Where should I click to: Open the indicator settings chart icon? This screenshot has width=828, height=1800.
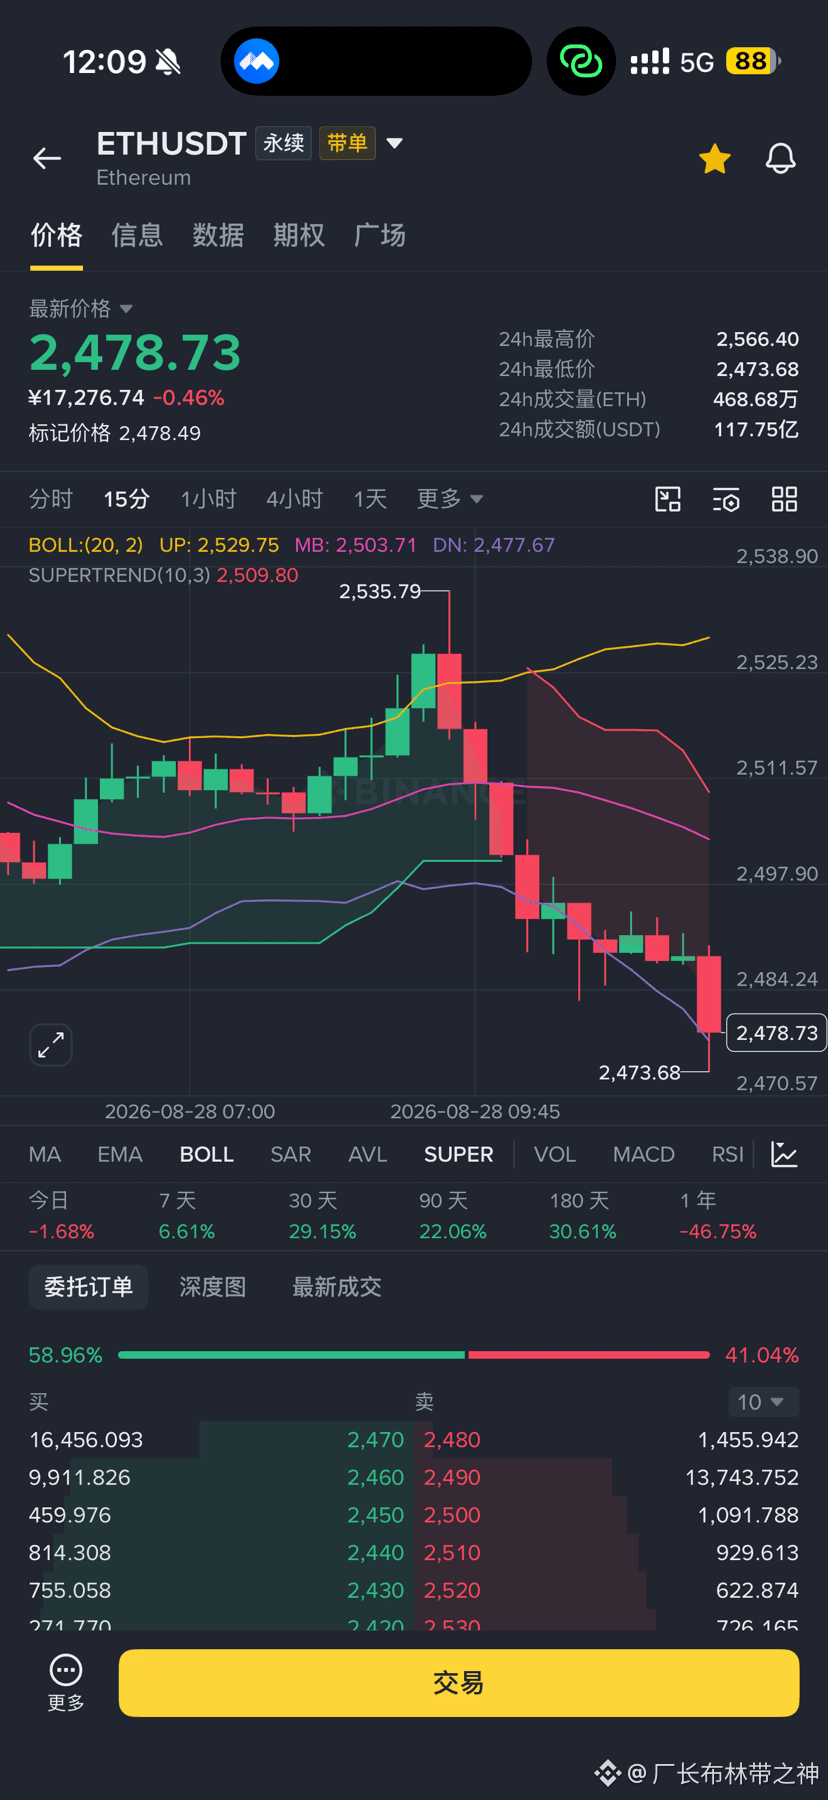point(785,1154)
